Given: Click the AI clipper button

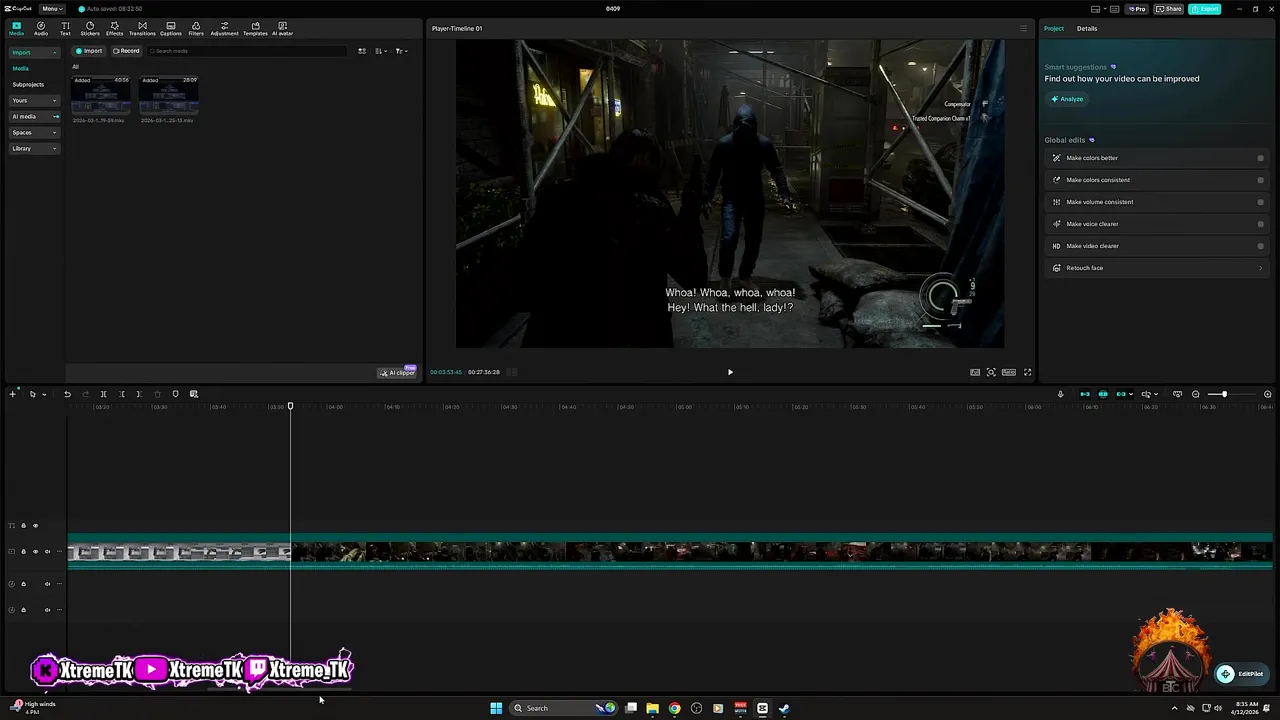Looking at the screenshot, I should click(x=397, y=372).
